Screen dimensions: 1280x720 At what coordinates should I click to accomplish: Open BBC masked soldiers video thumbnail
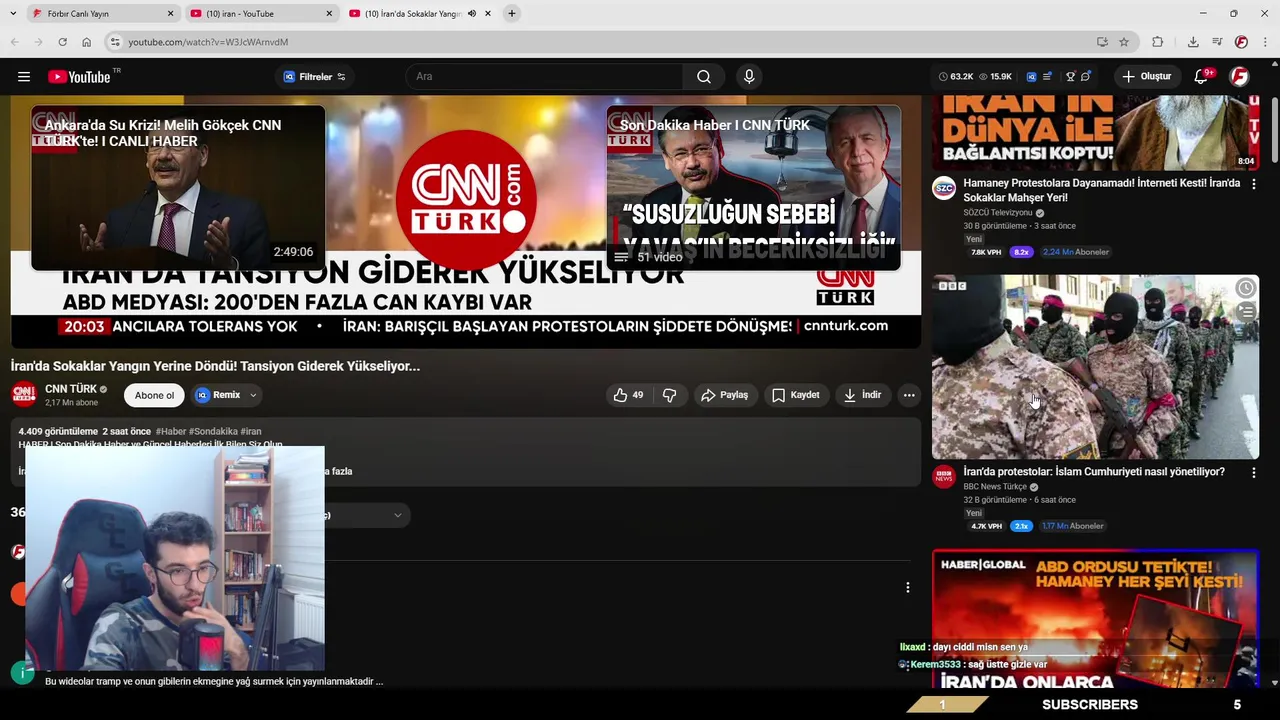[1095, 367]
